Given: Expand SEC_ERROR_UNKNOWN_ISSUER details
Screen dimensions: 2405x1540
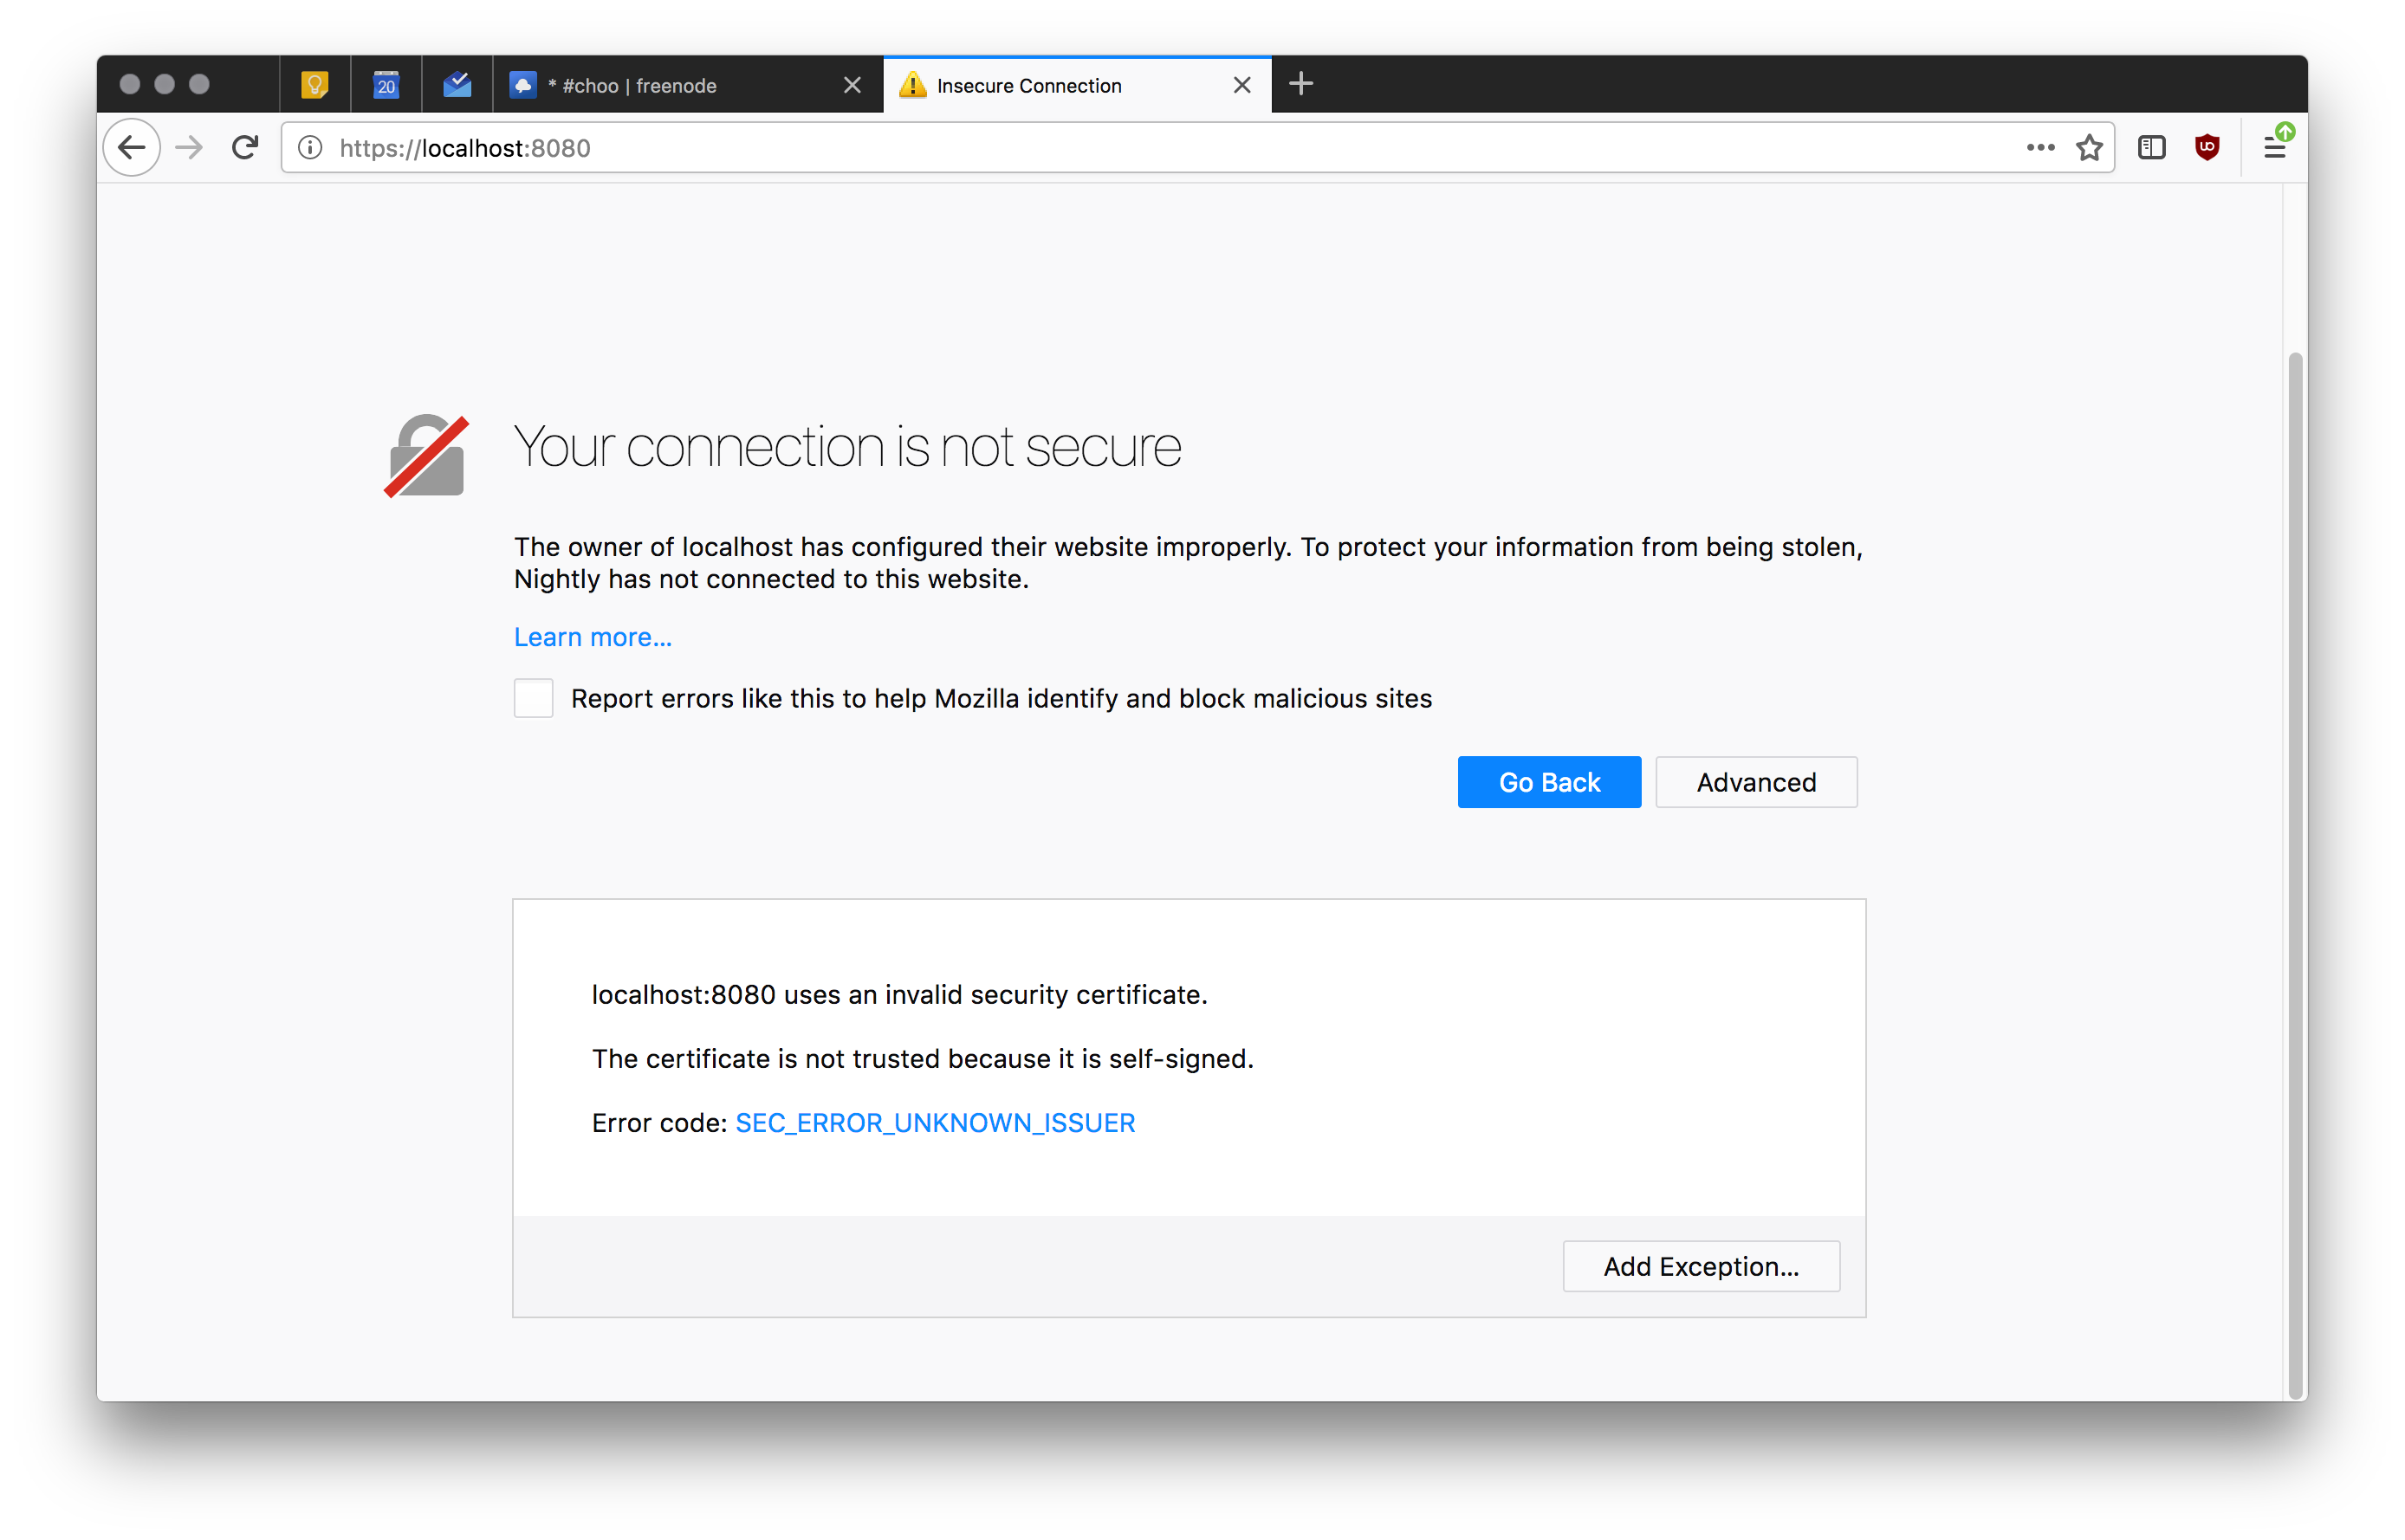Looking at the screenshot, I should point(936,1122).
